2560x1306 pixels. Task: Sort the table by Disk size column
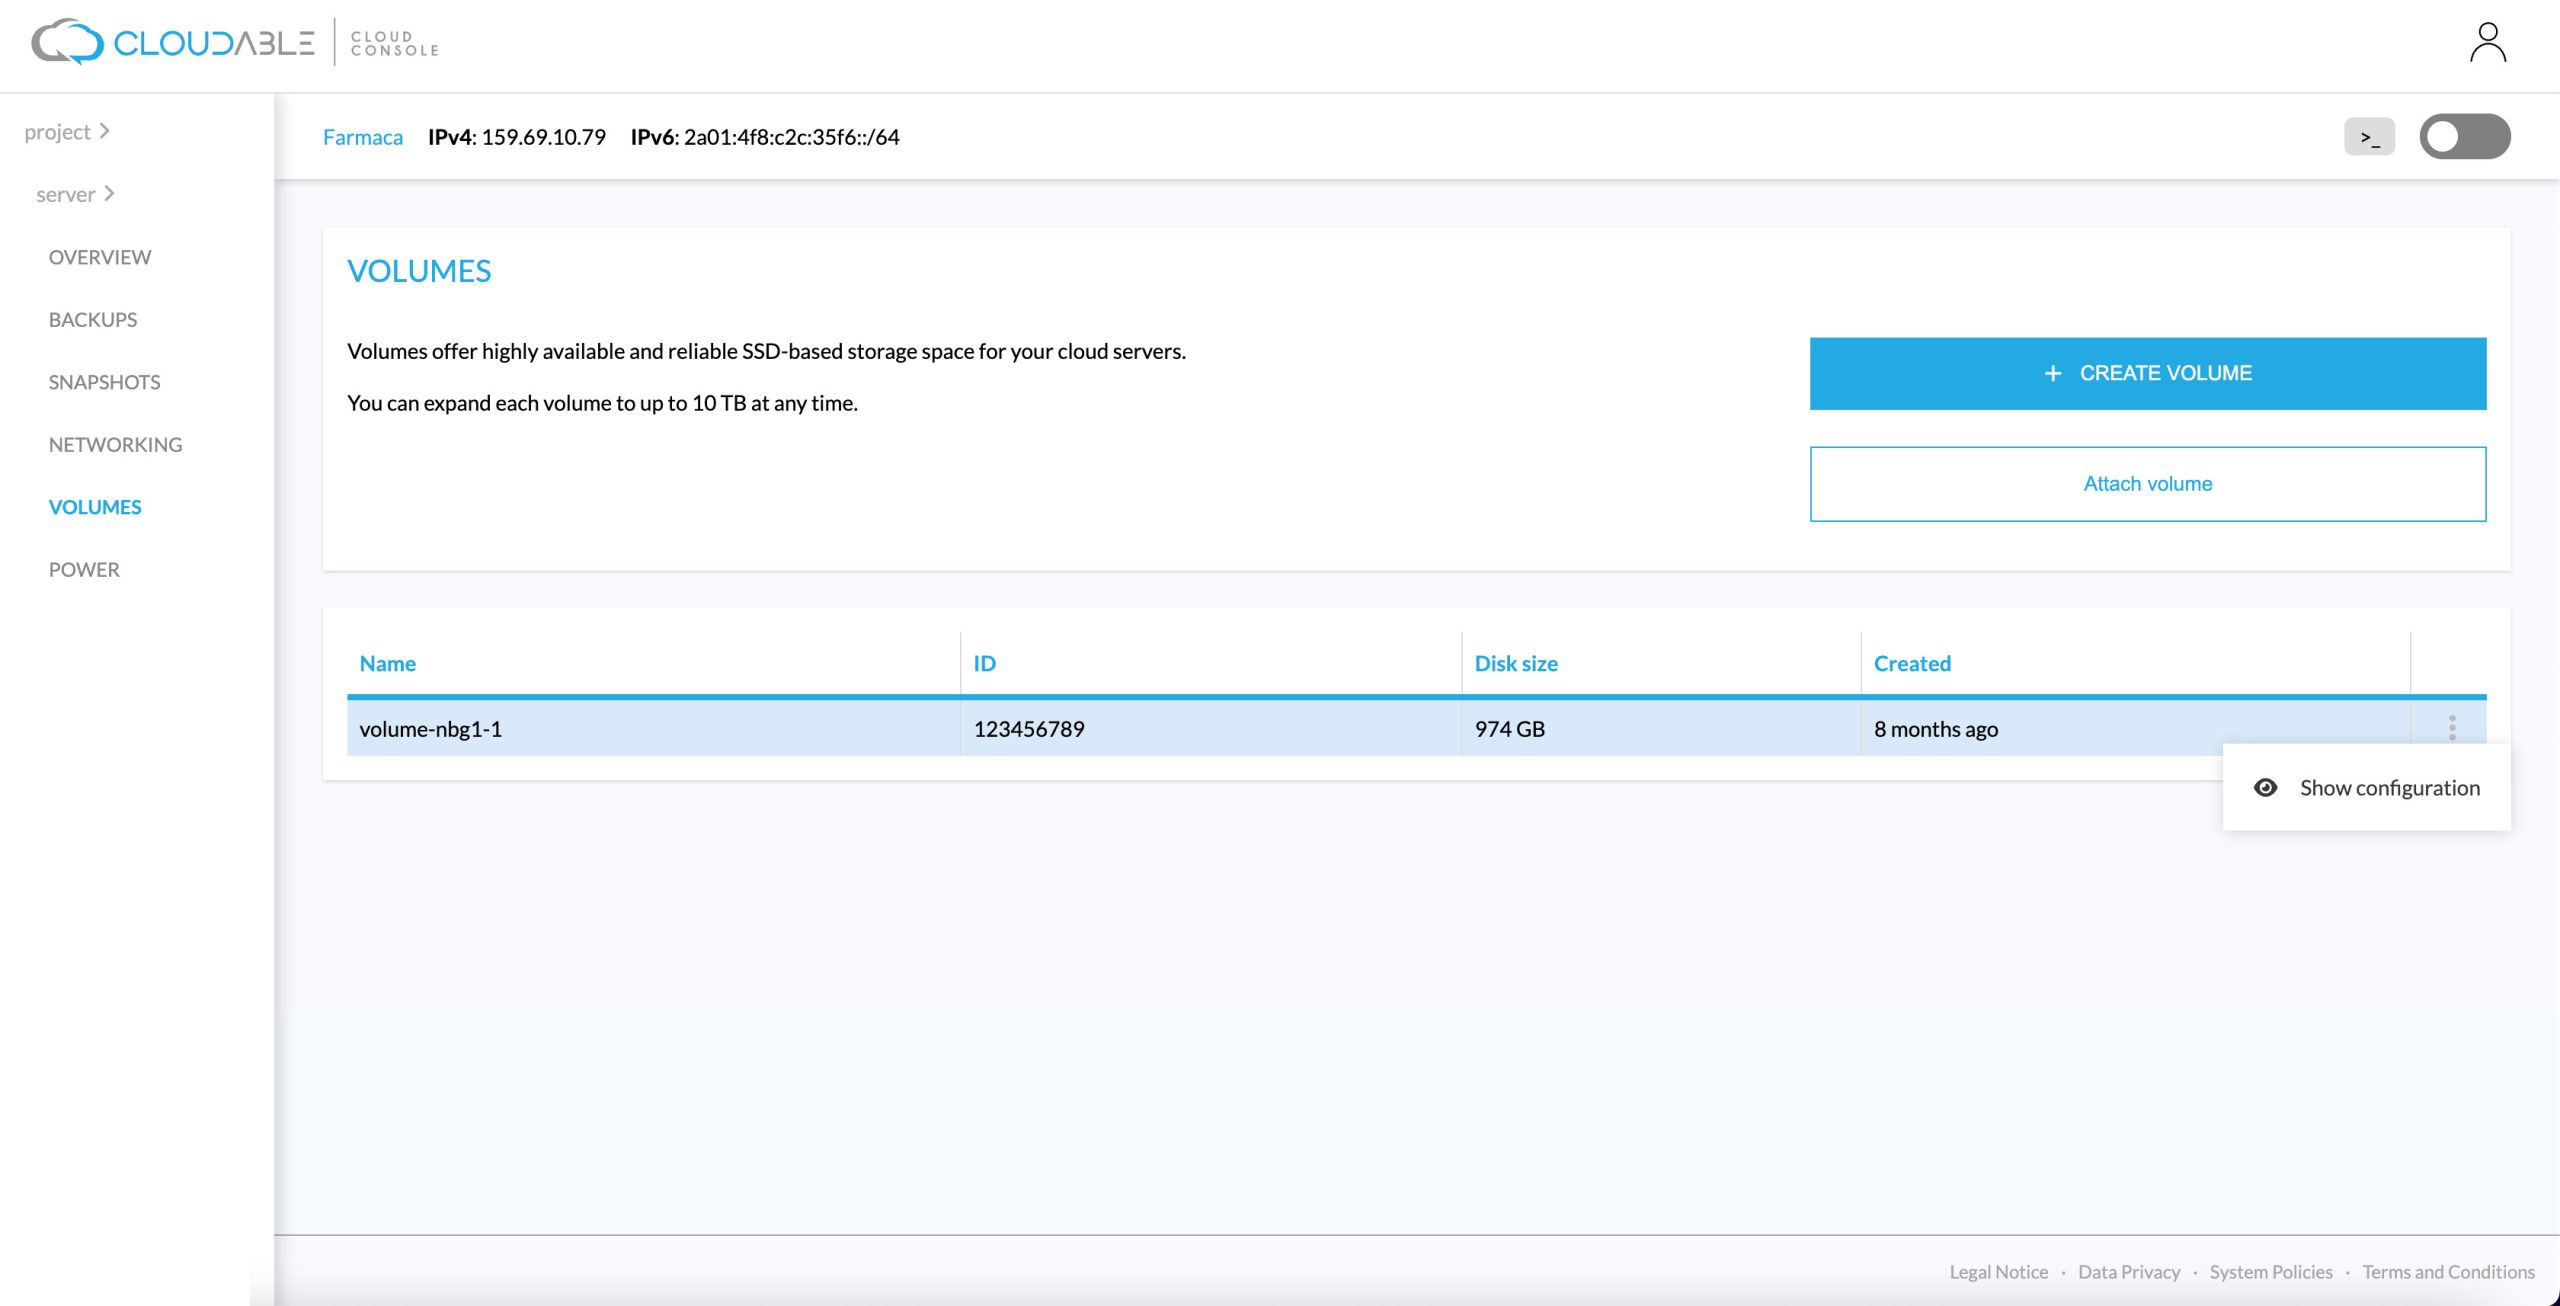(1516, 664)
